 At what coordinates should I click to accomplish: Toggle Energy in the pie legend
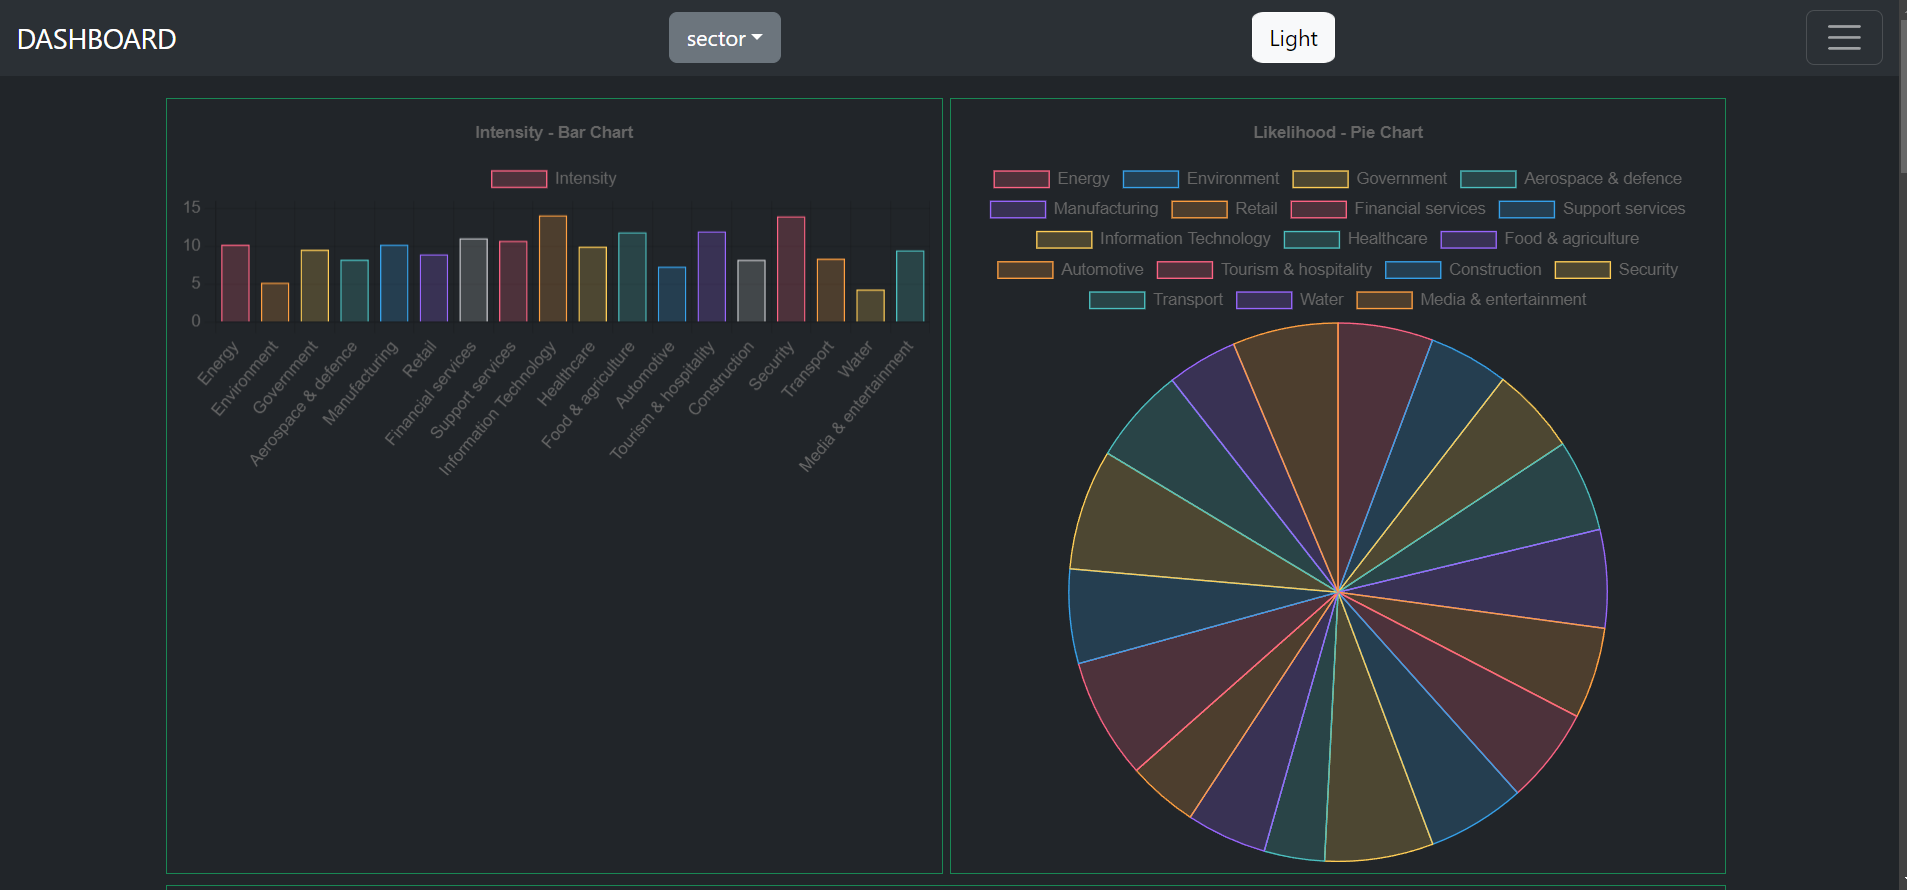coord(1052,178)
